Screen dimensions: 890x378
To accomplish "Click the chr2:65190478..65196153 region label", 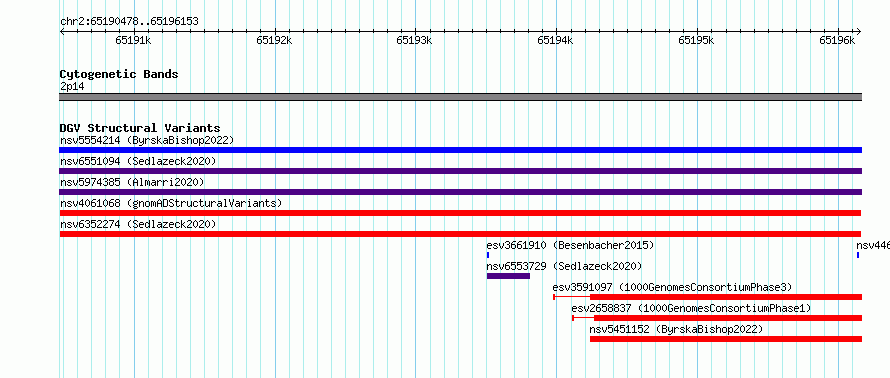I will click(x=129, y=22).
